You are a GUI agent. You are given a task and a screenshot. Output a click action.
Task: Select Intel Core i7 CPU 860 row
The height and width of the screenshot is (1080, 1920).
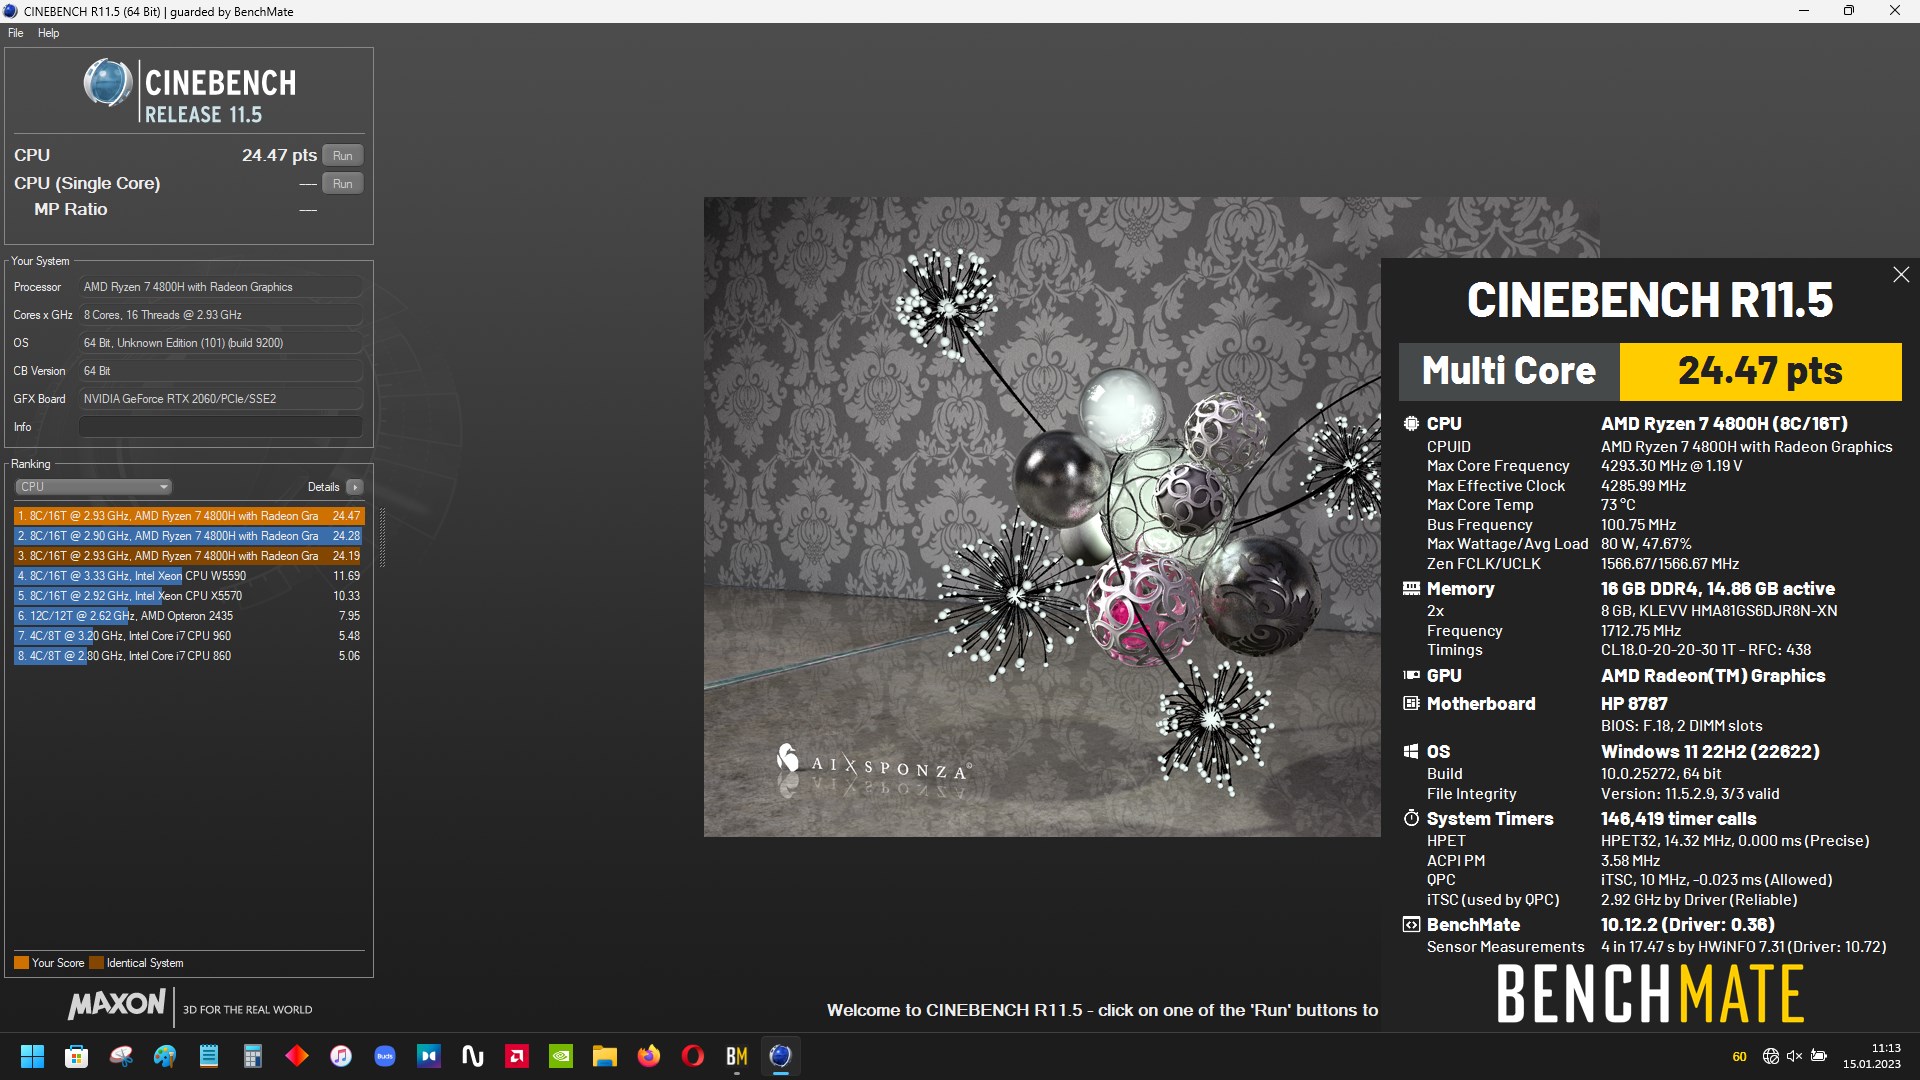(x=189, y=656)
